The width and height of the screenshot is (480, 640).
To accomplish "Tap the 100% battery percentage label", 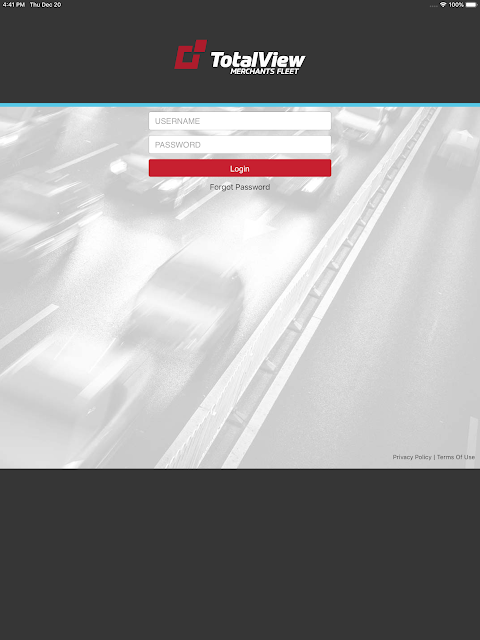I will point(456,4).
